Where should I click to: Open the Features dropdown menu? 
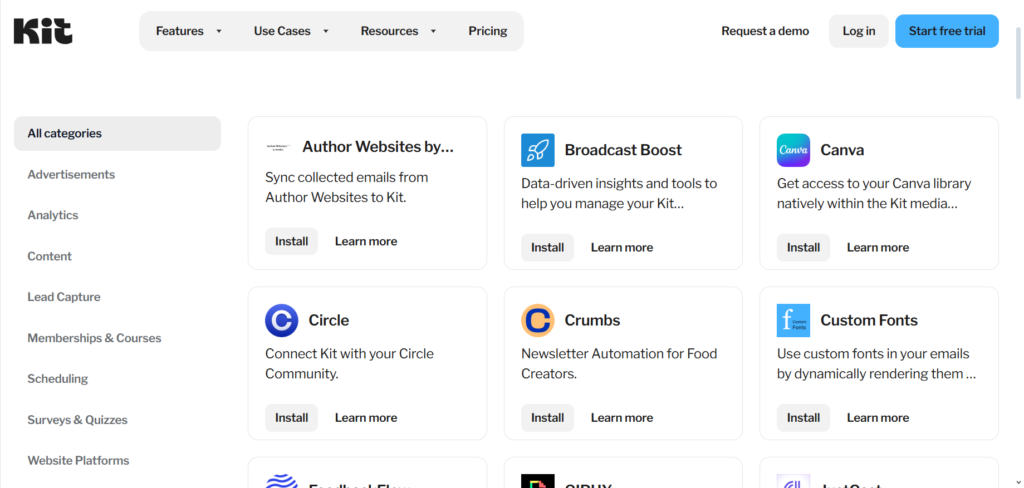[x=189, y=31]
